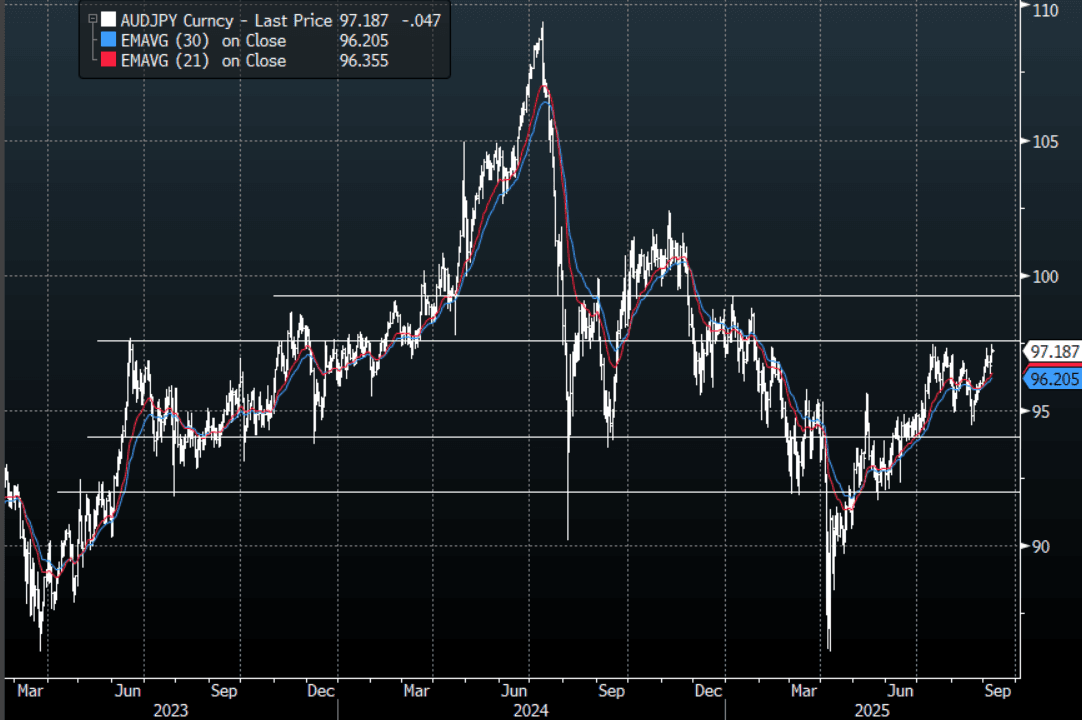Click the 96.355 EMAVG value in legend
The image size is (1082, 720).
pyautogui.click(x=363, y=61)
